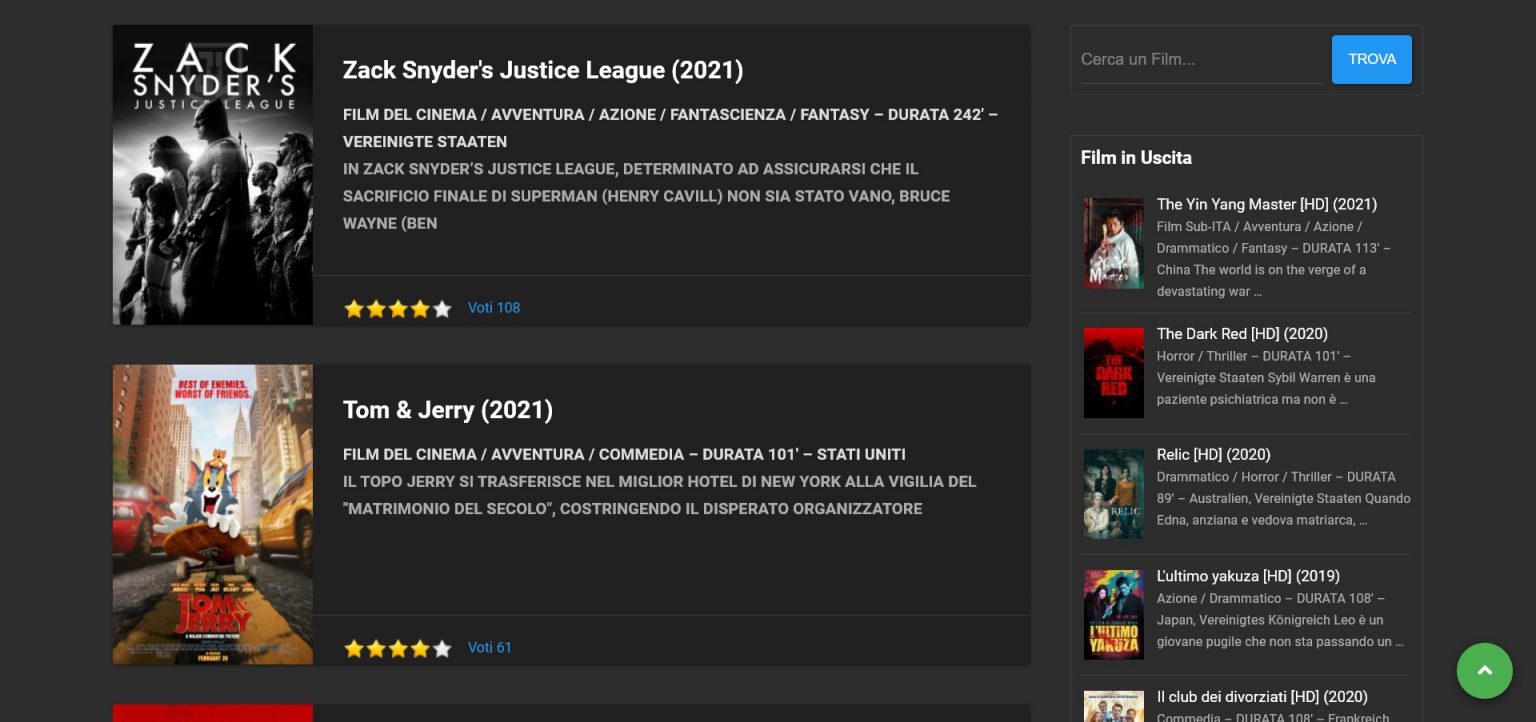
Task: Select the third star rating for Justice League
Action: (398, 309)
